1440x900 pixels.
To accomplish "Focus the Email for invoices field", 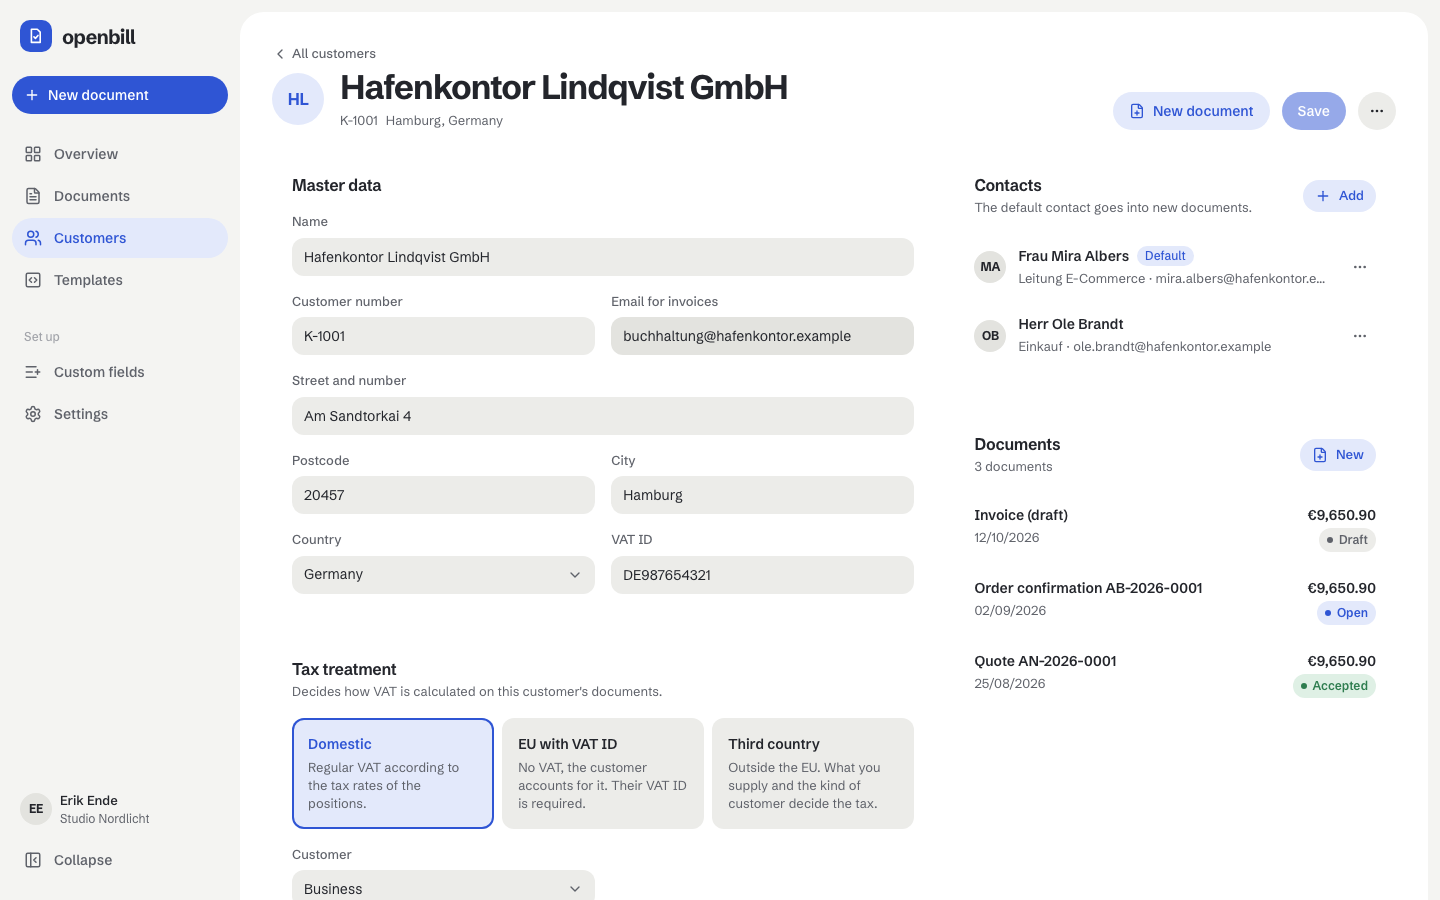I will 762,336.
